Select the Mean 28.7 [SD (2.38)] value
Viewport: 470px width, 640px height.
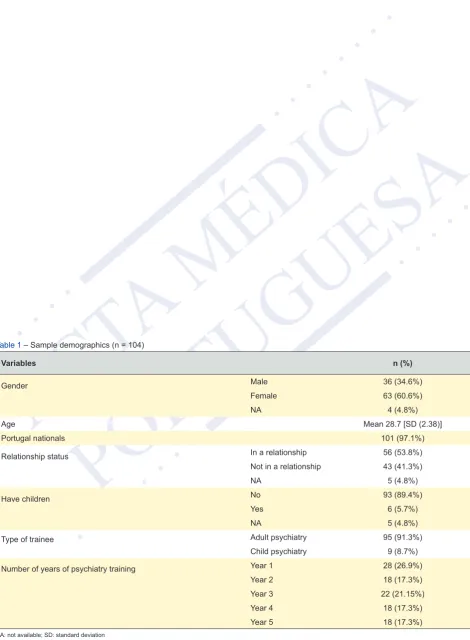[x=402, y=424]
